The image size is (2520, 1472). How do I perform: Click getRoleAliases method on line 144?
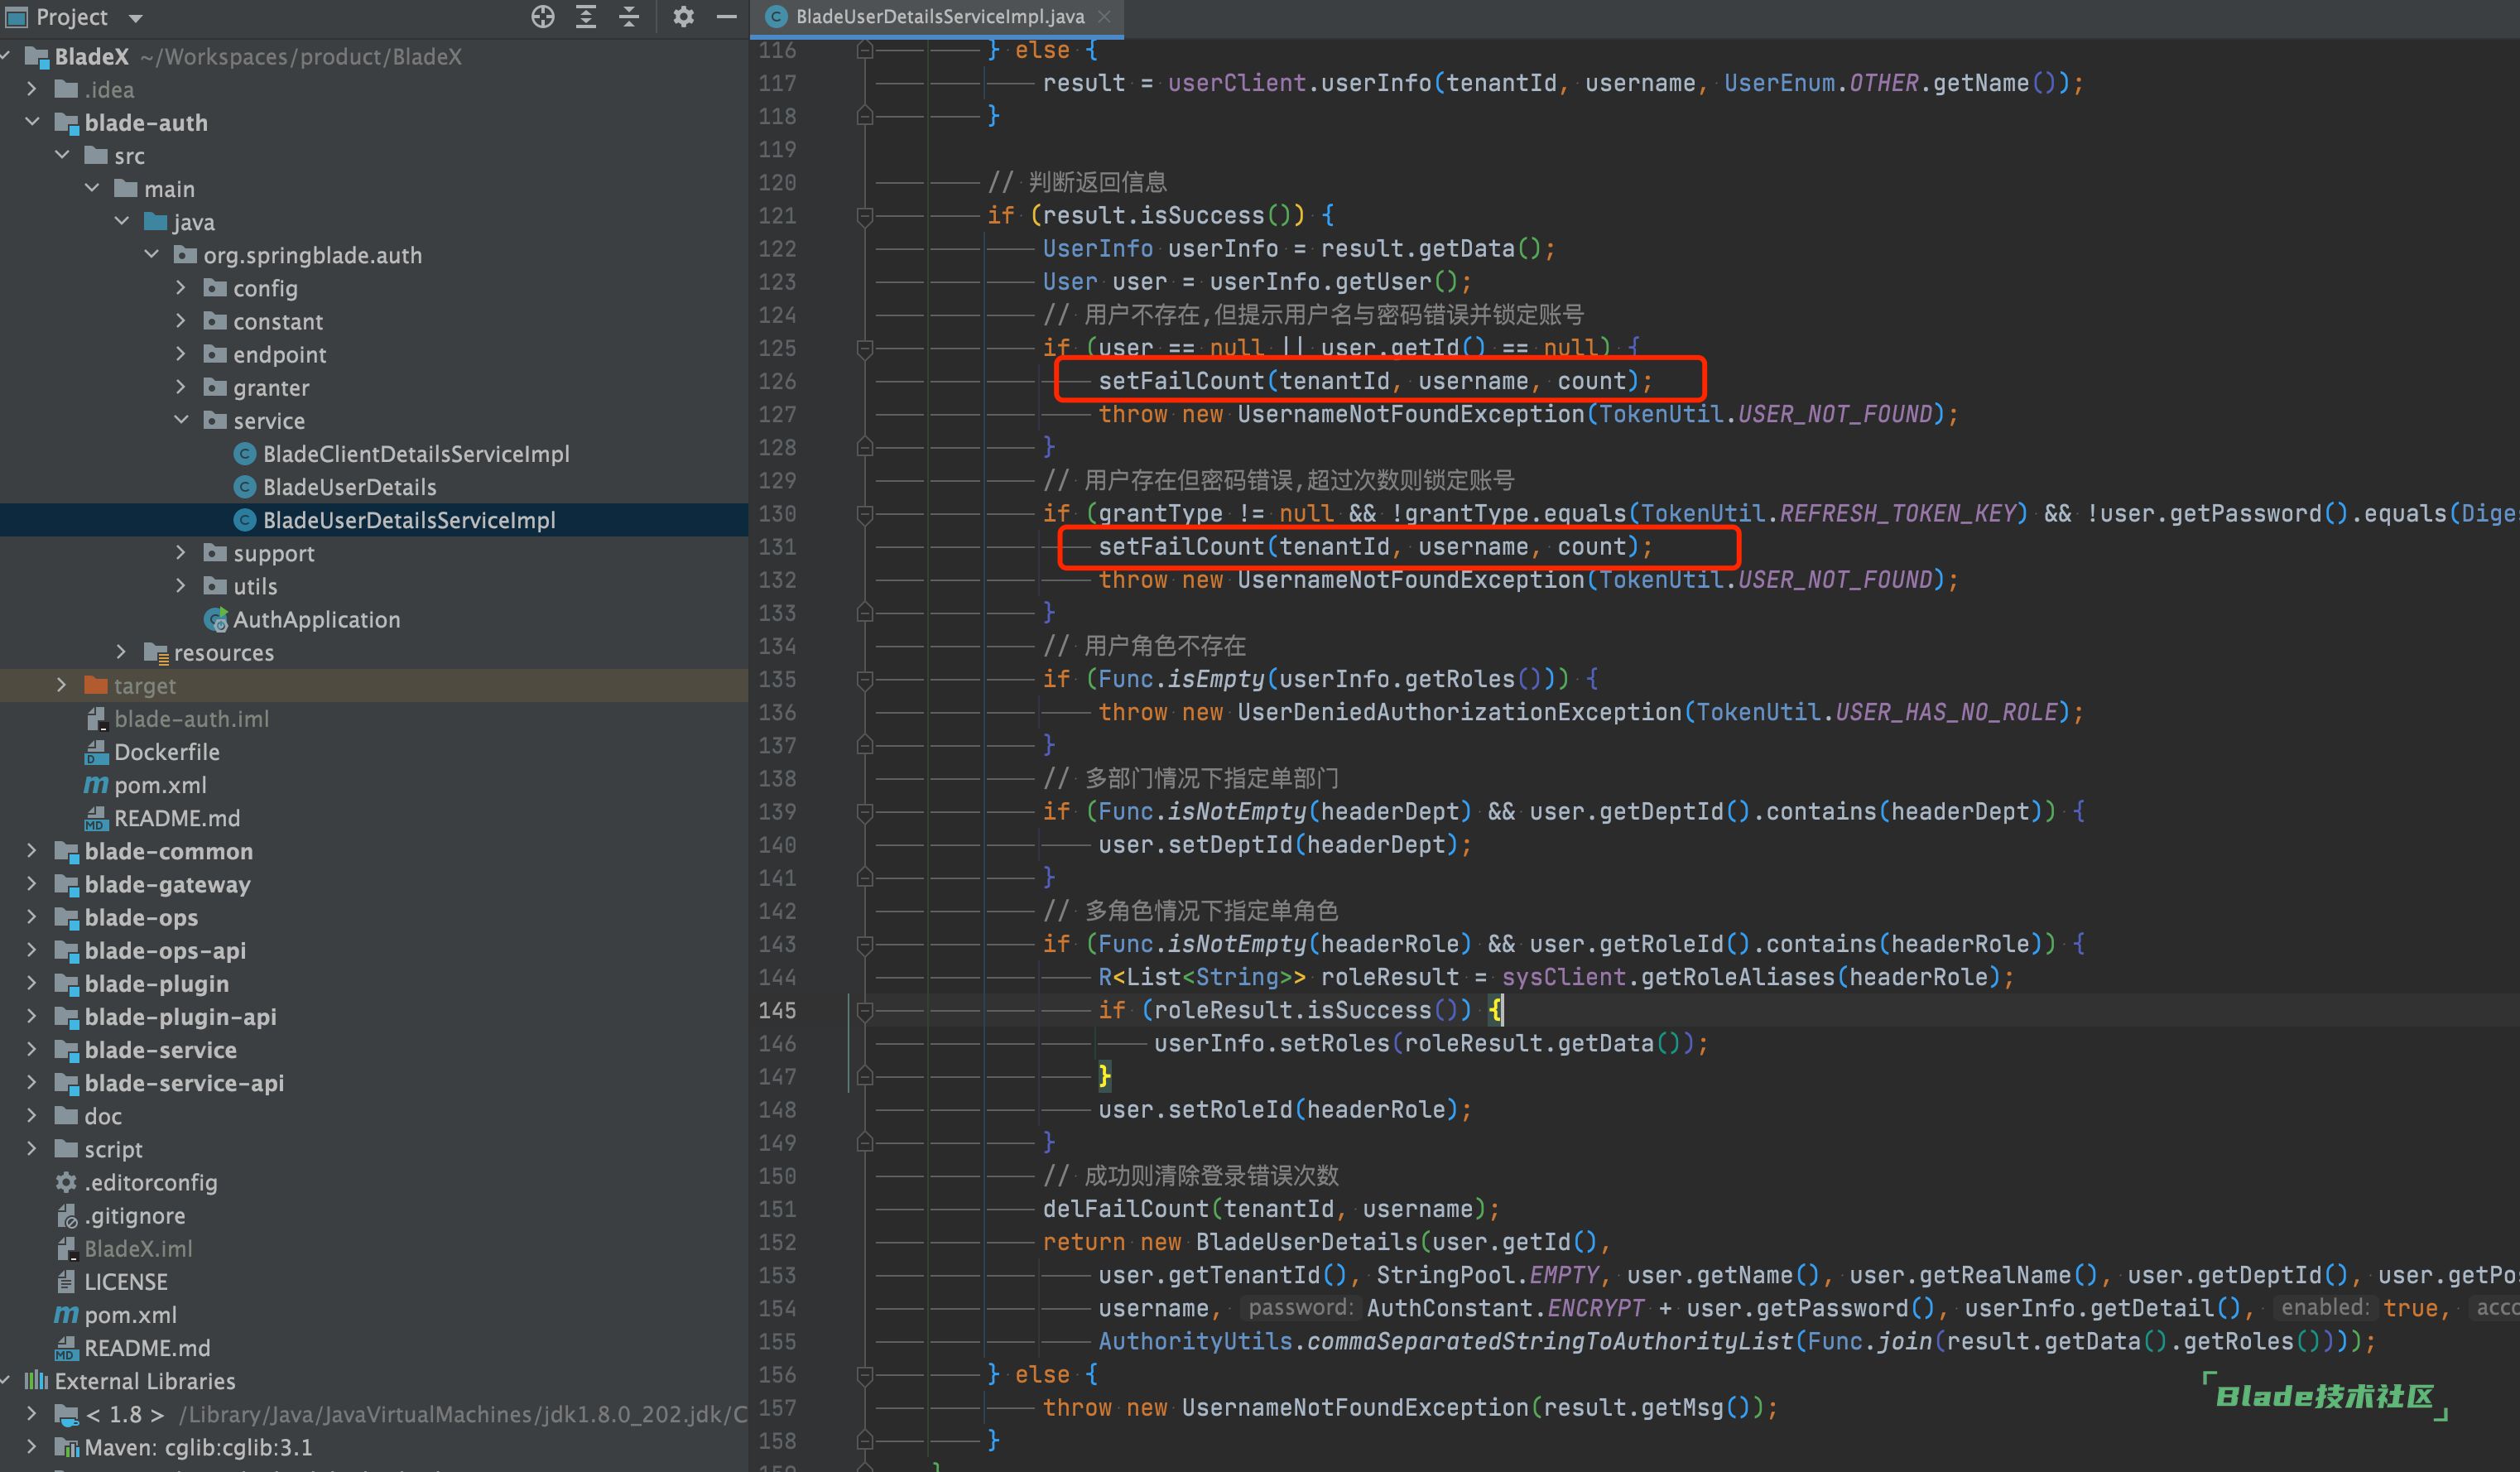1738,977
